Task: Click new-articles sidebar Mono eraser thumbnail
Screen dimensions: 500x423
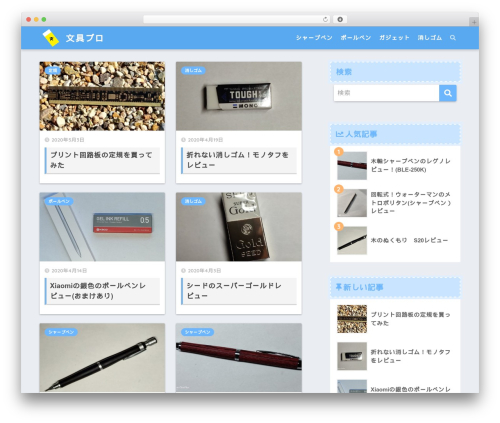Action: pyautogui.click(x=352, y=356)
